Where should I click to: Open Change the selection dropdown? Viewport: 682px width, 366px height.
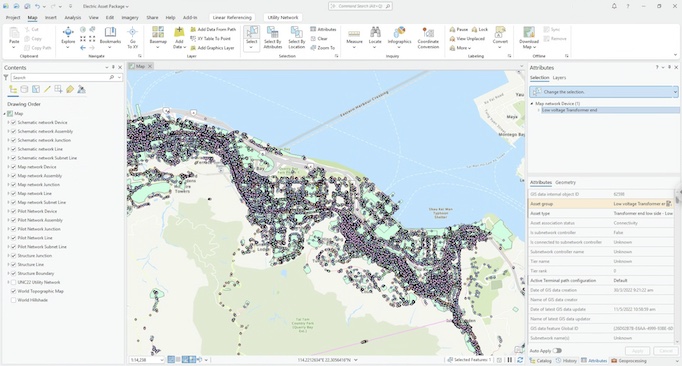[675, 92]
